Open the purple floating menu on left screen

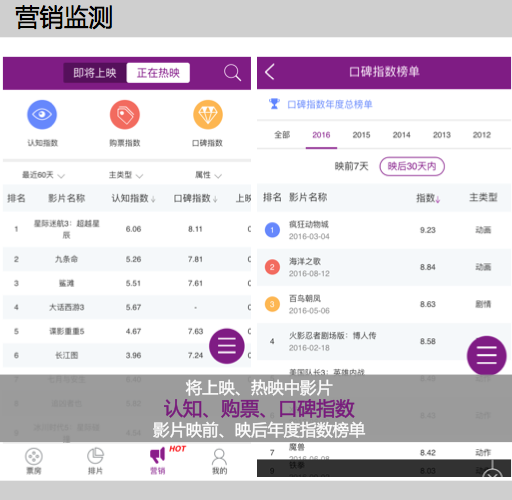click(227, 346)
